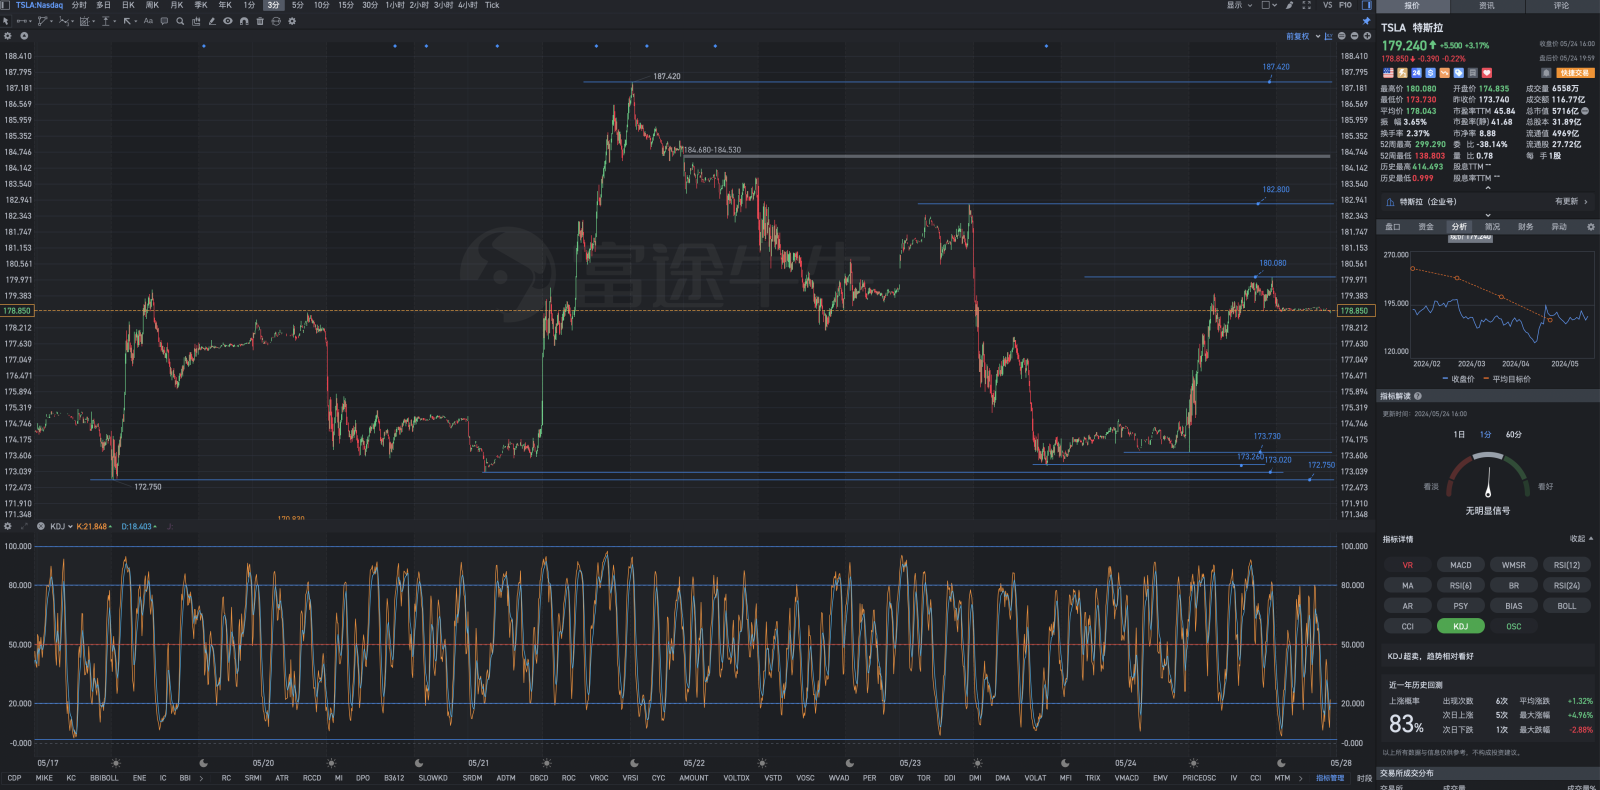The height and width of the screenshot is (790, 1600).
Task: Zoom in chart with plus circle
Action: coord(1367,36)
